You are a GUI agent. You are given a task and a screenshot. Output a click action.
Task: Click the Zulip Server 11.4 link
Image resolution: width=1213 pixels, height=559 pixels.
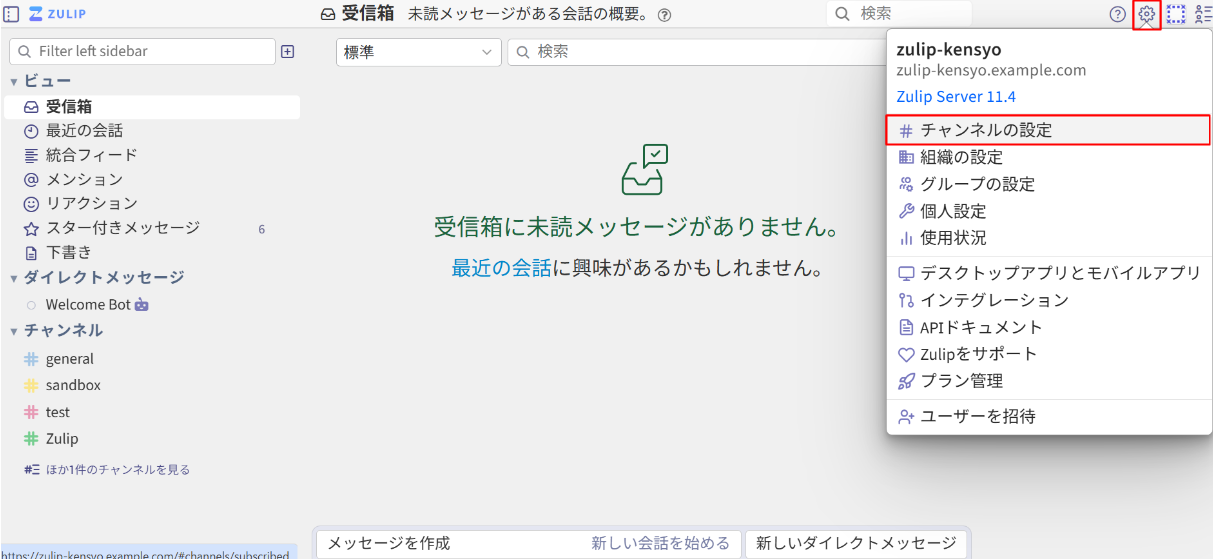(x=956, y=97)
